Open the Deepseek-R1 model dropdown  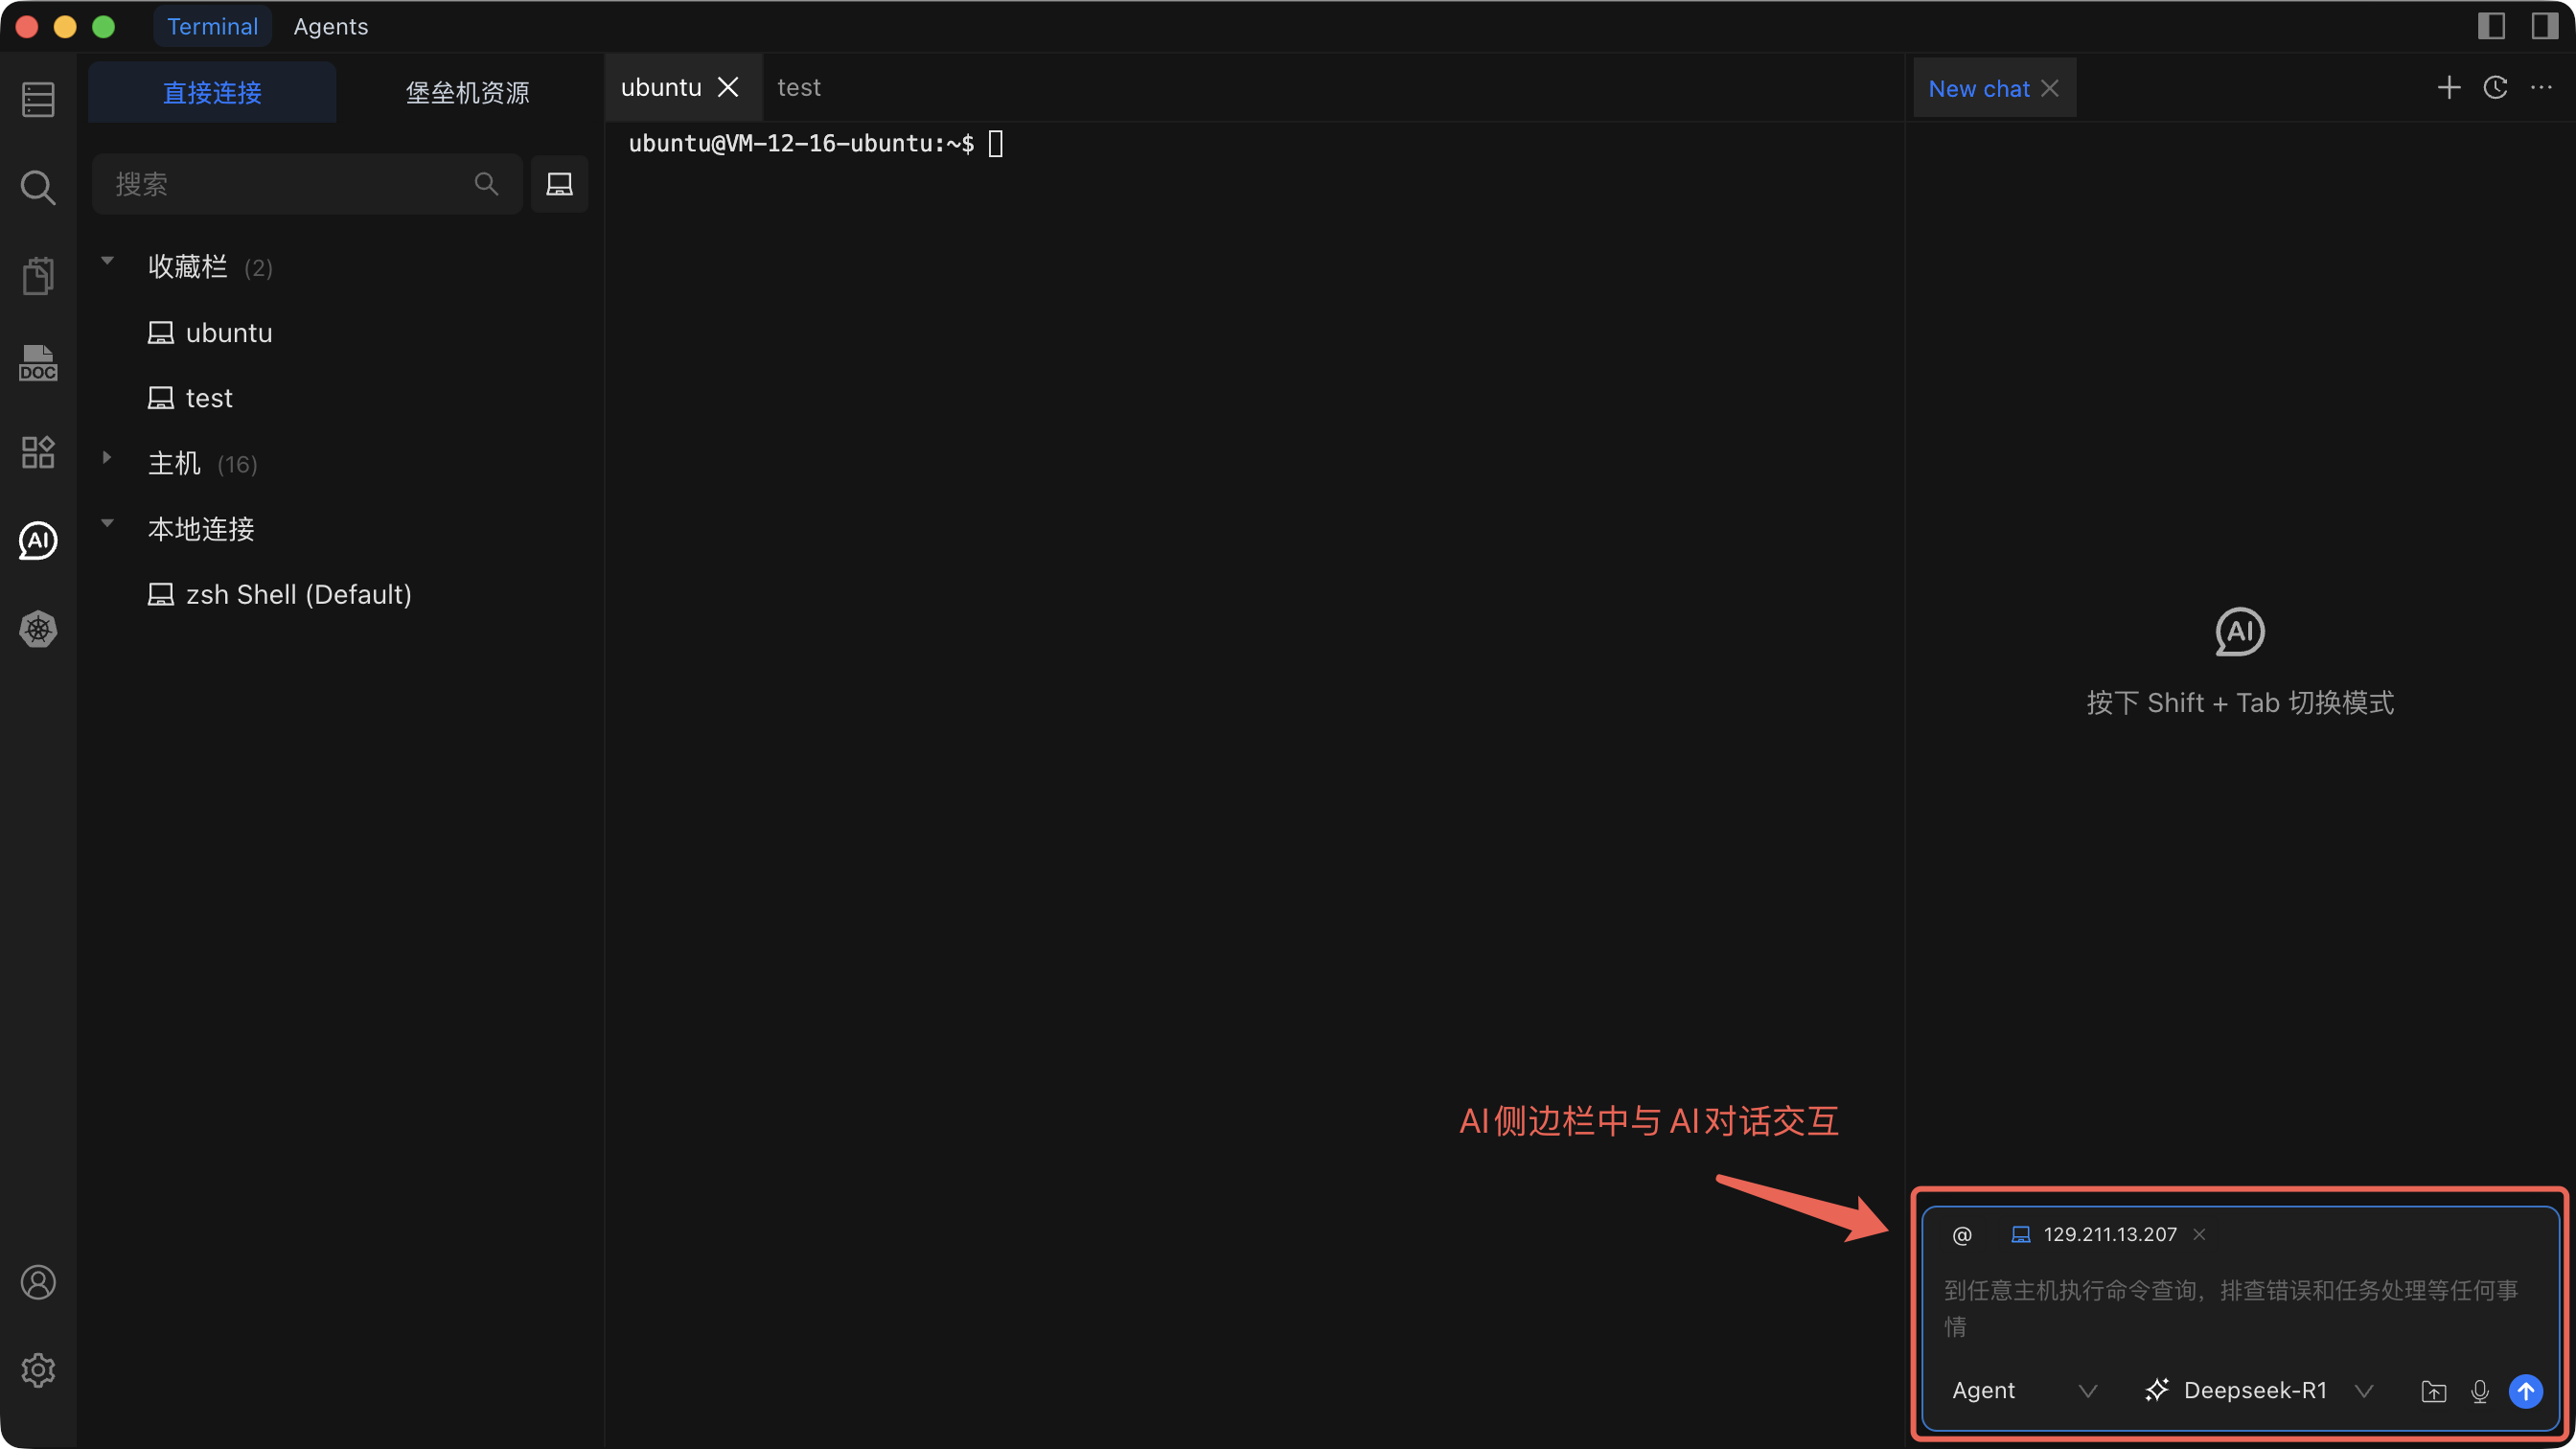[2258, 1390]
